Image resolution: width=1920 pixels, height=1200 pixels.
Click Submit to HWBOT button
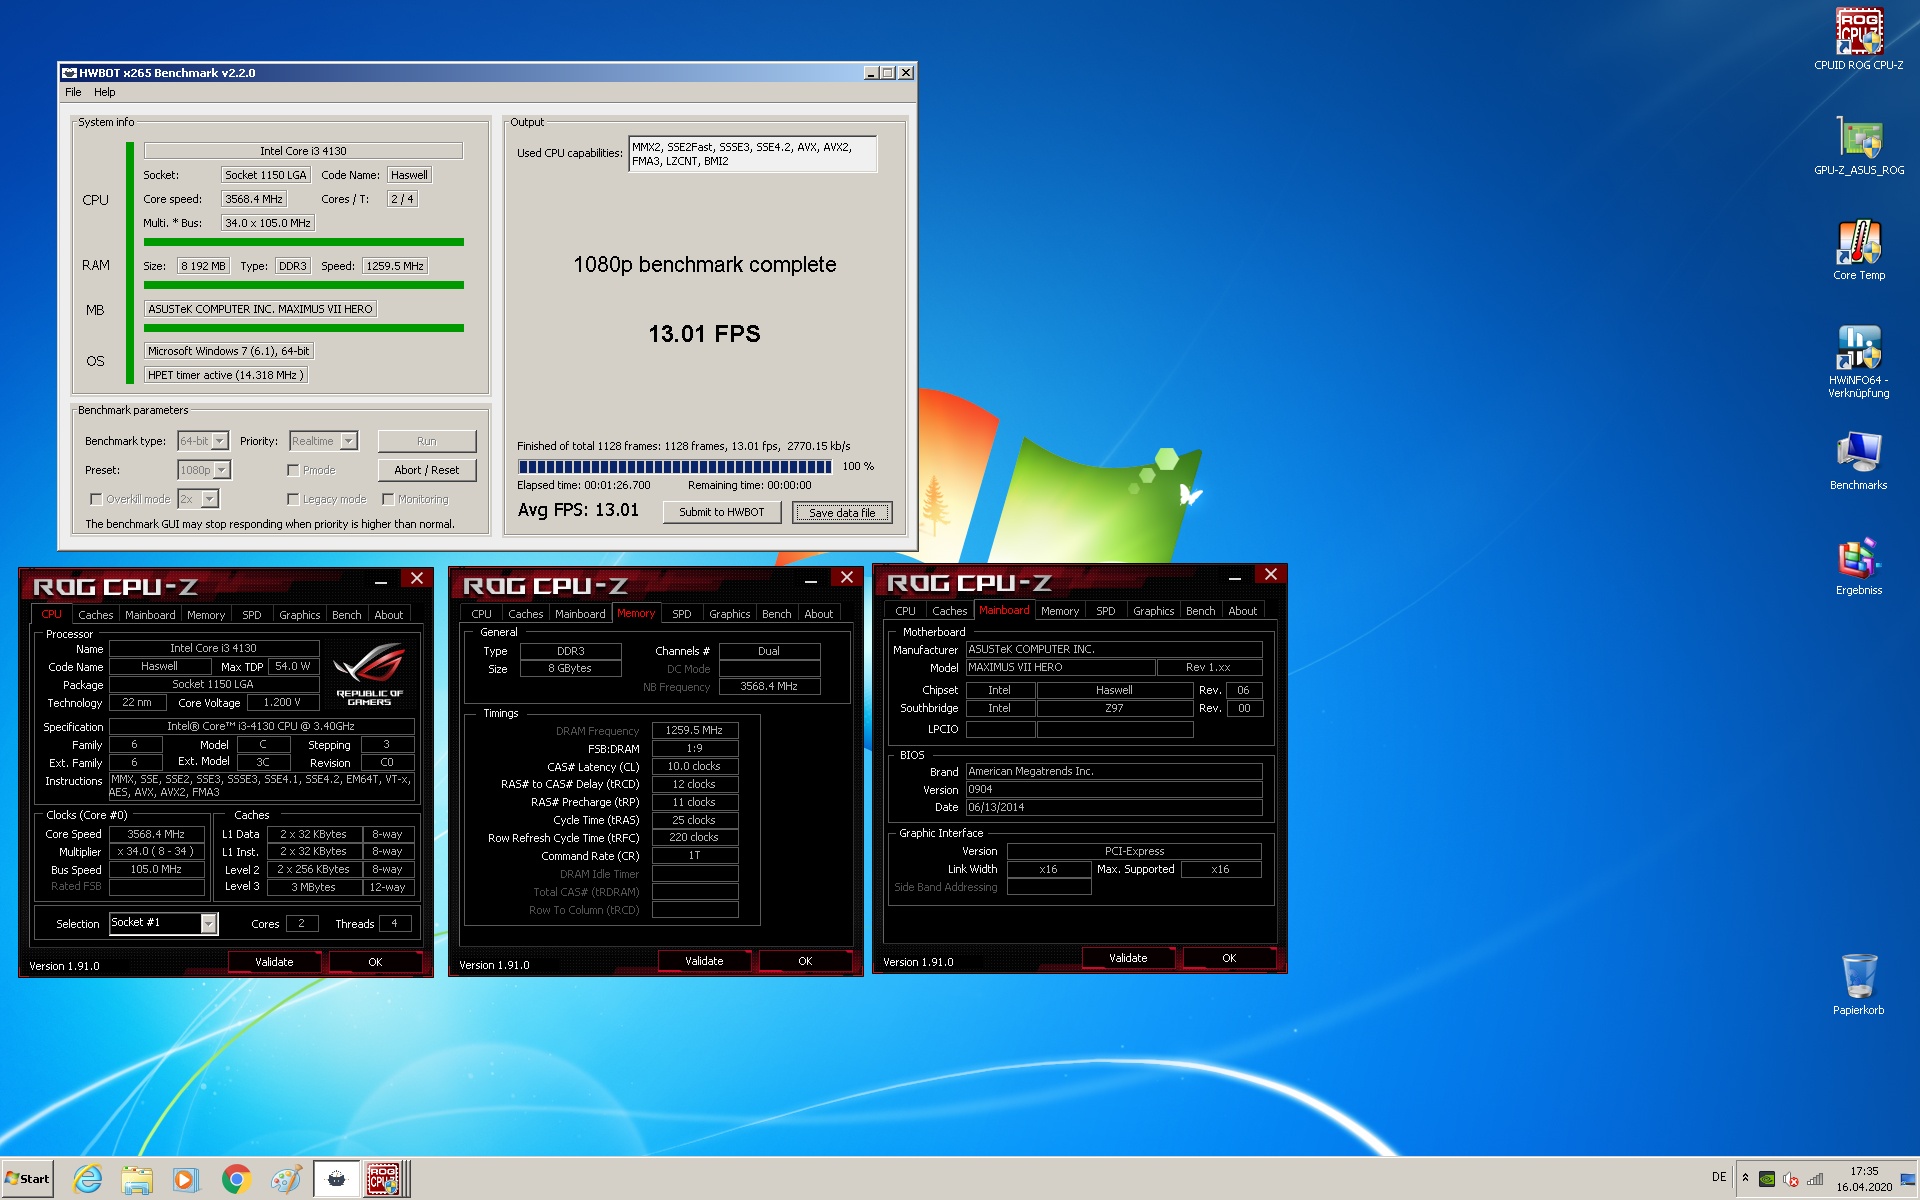point(721,512)
